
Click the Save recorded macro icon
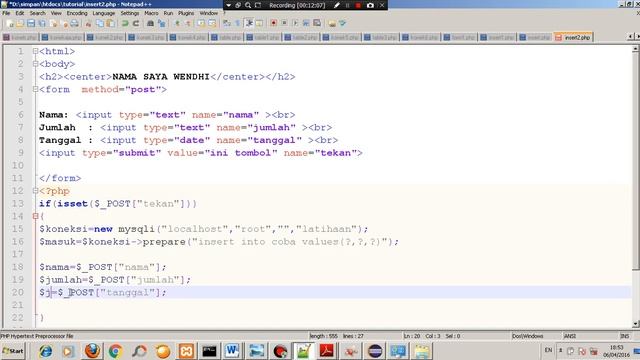point(317,23)
